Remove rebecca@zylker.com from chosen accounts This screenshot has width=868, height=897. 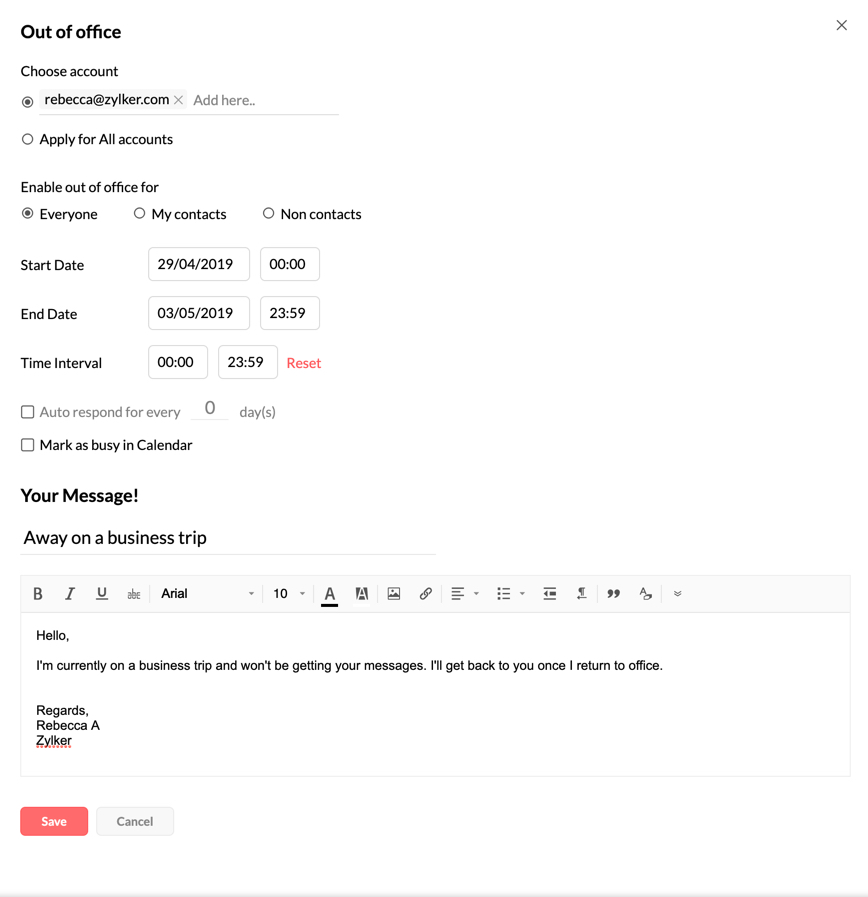[179, 100]
